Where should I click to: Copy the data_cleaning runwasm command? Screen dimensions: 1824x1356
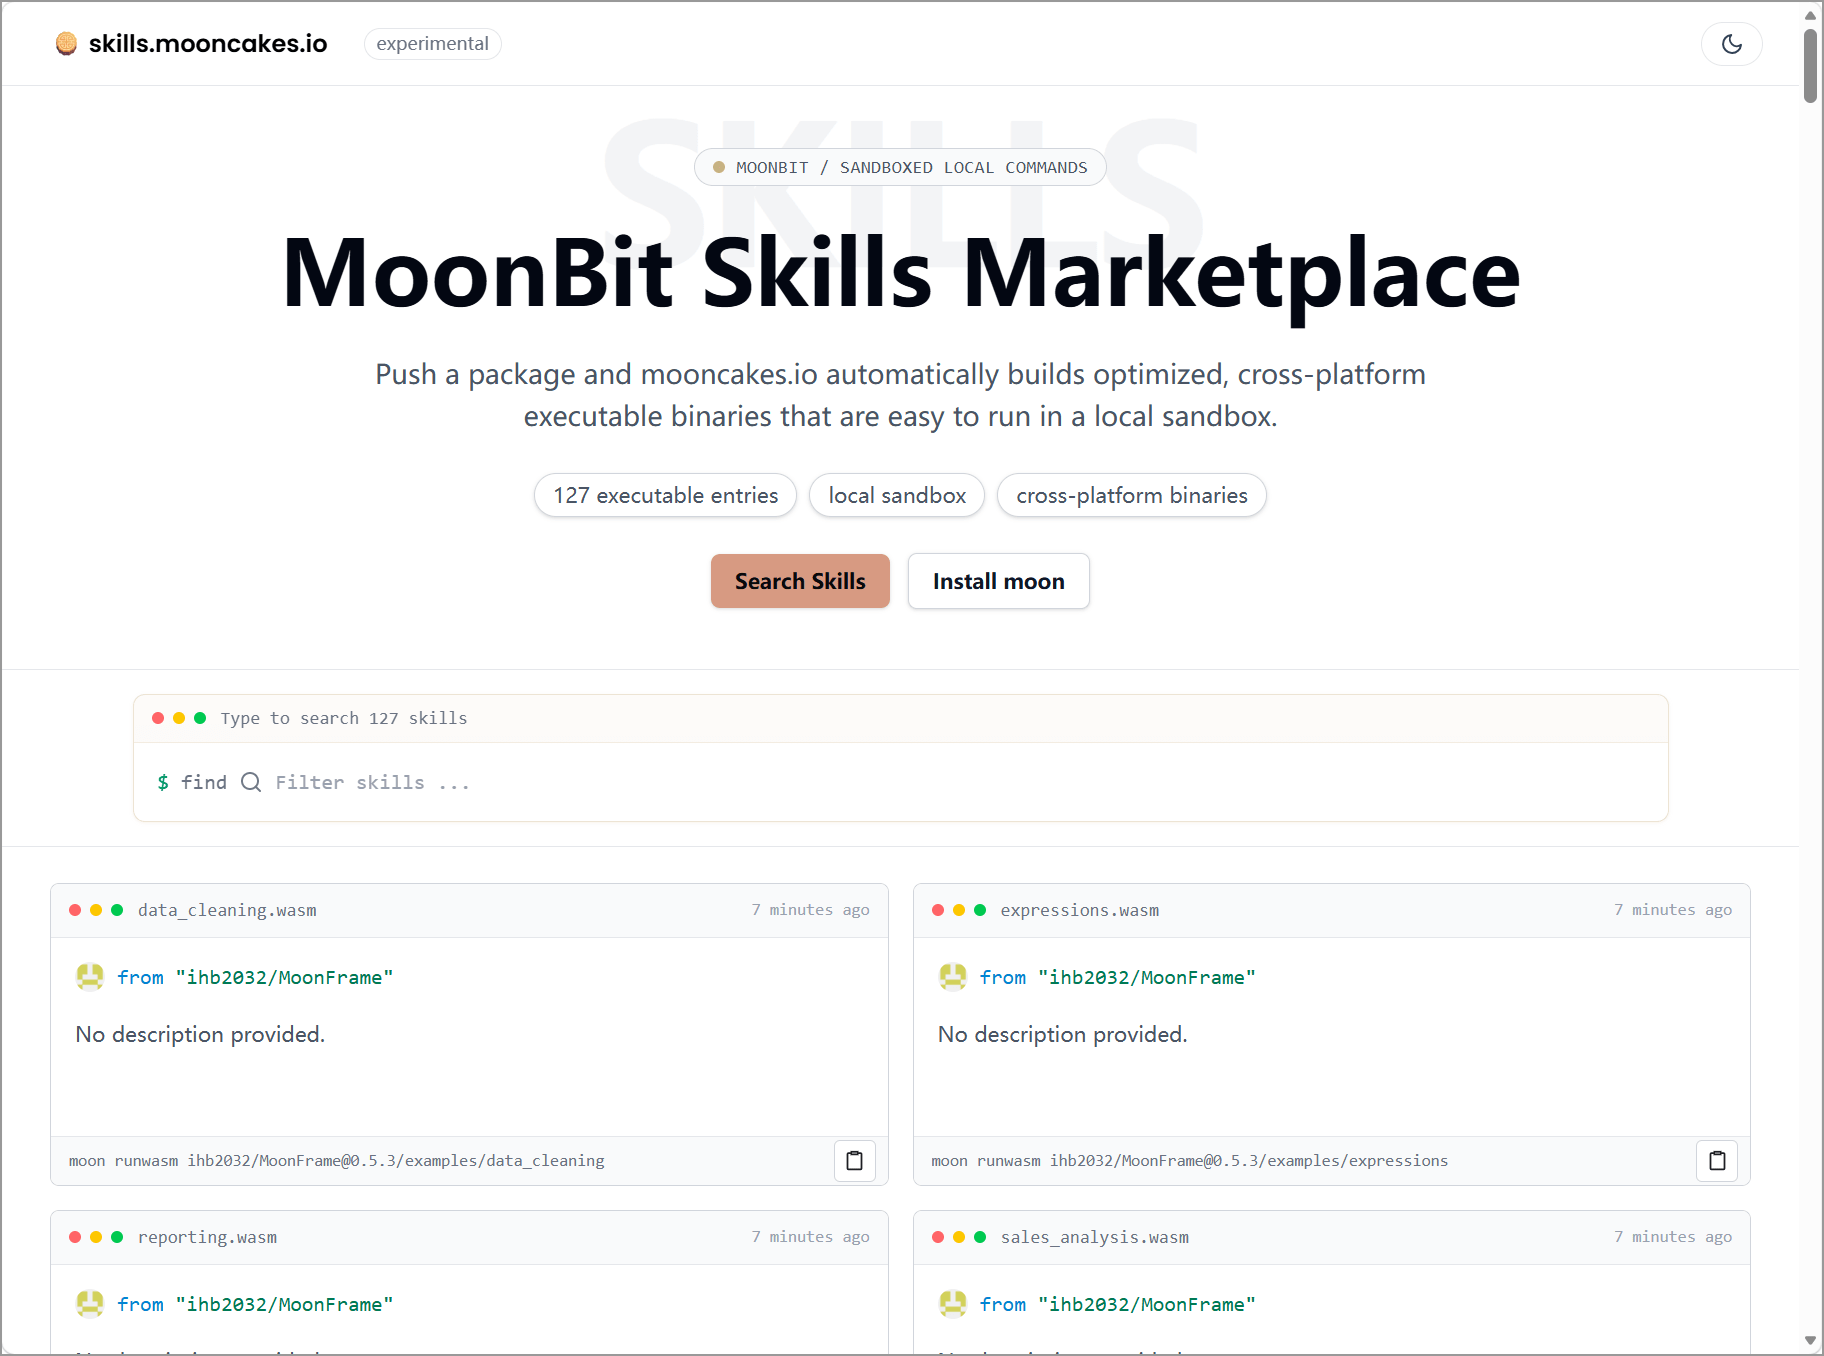pyautogui.click(x=855, y=1161)
